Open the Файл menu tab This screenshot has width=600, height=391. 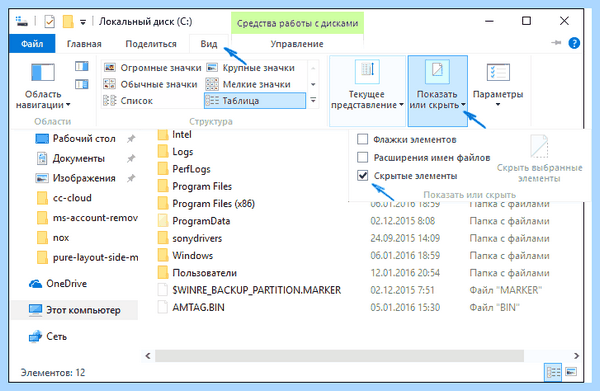point(32,44)
